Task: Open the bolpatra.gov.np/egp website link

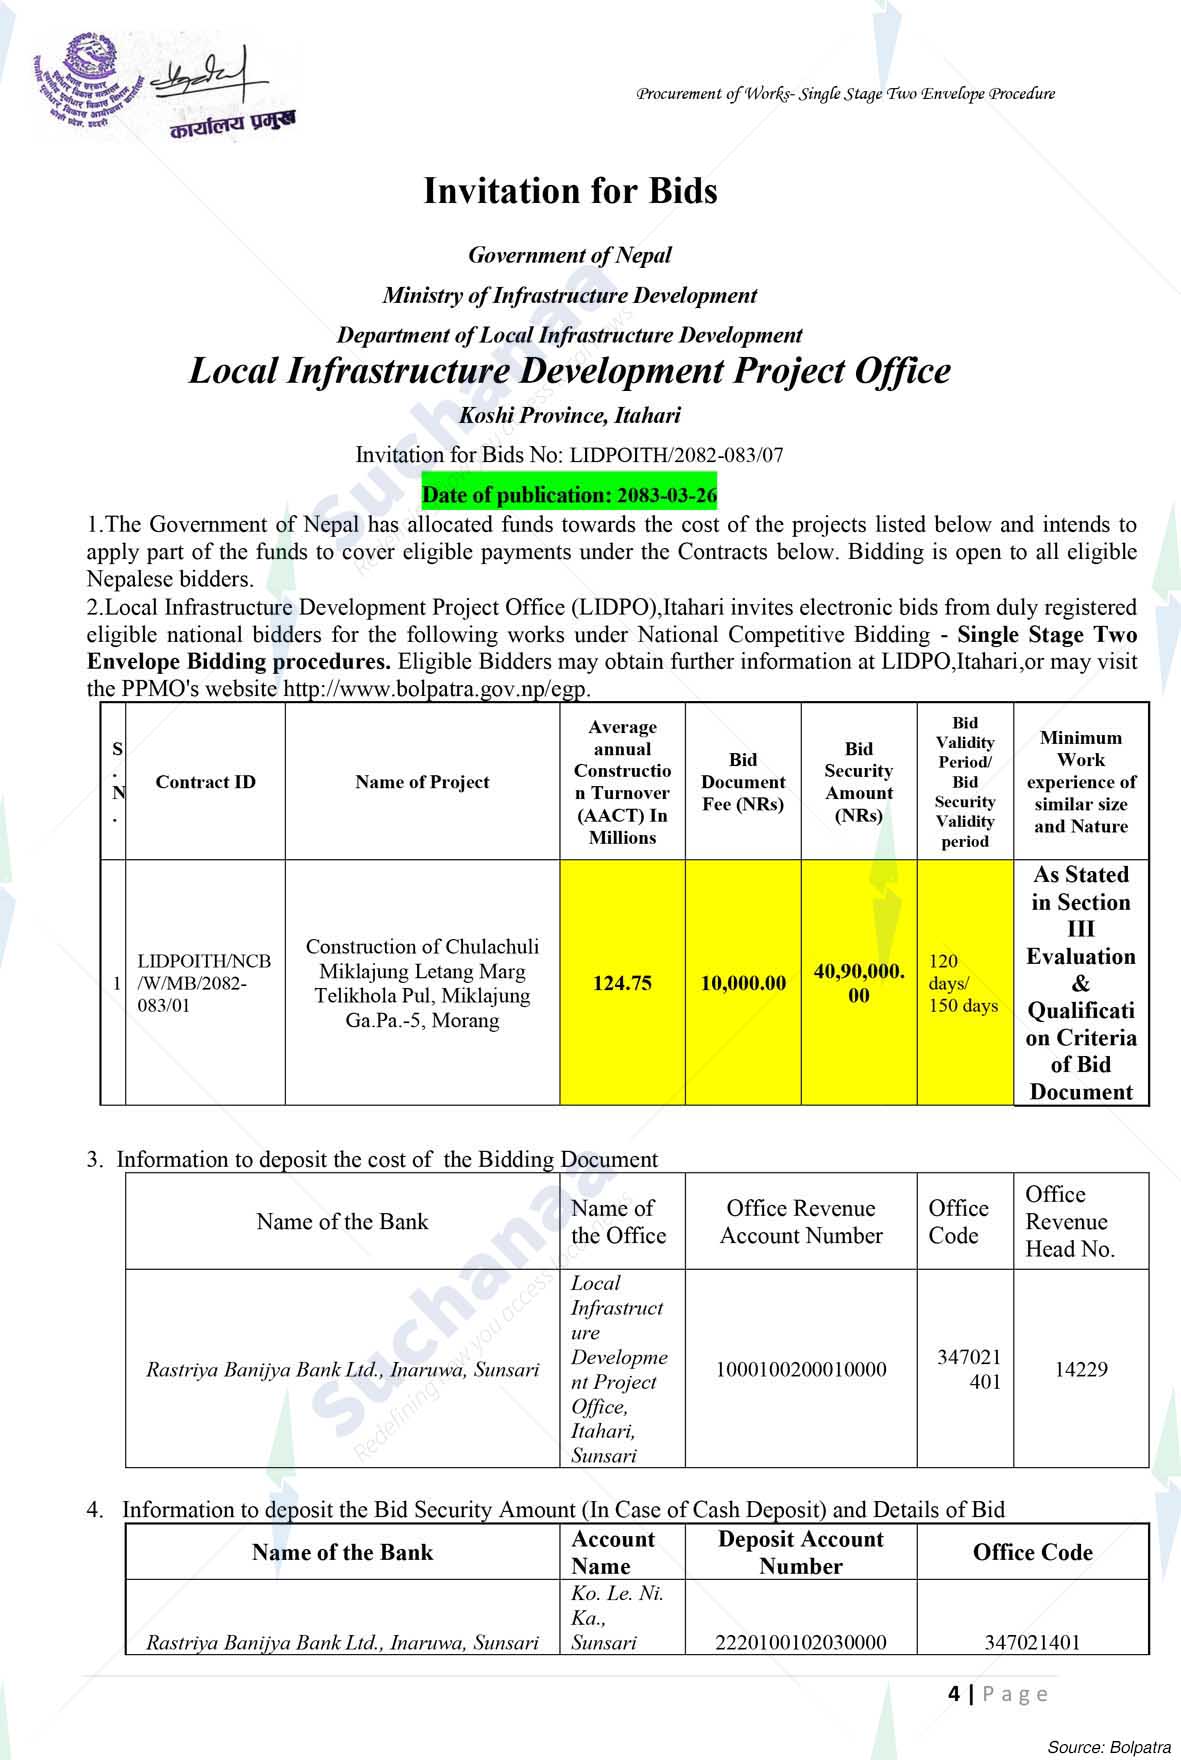Action: [x=437, y=689]
